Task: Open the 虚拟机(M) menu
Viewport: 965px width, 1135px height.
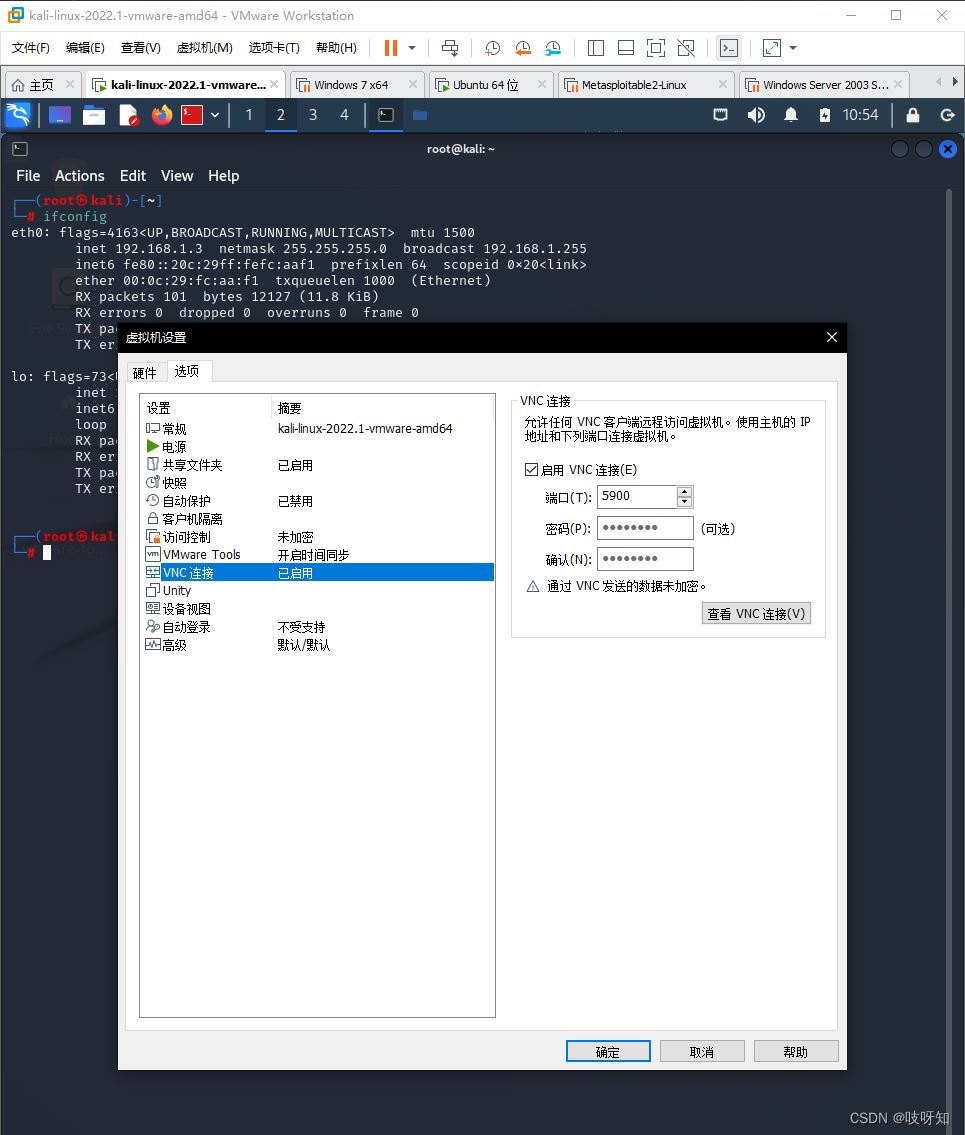Action: coord(205,48)
